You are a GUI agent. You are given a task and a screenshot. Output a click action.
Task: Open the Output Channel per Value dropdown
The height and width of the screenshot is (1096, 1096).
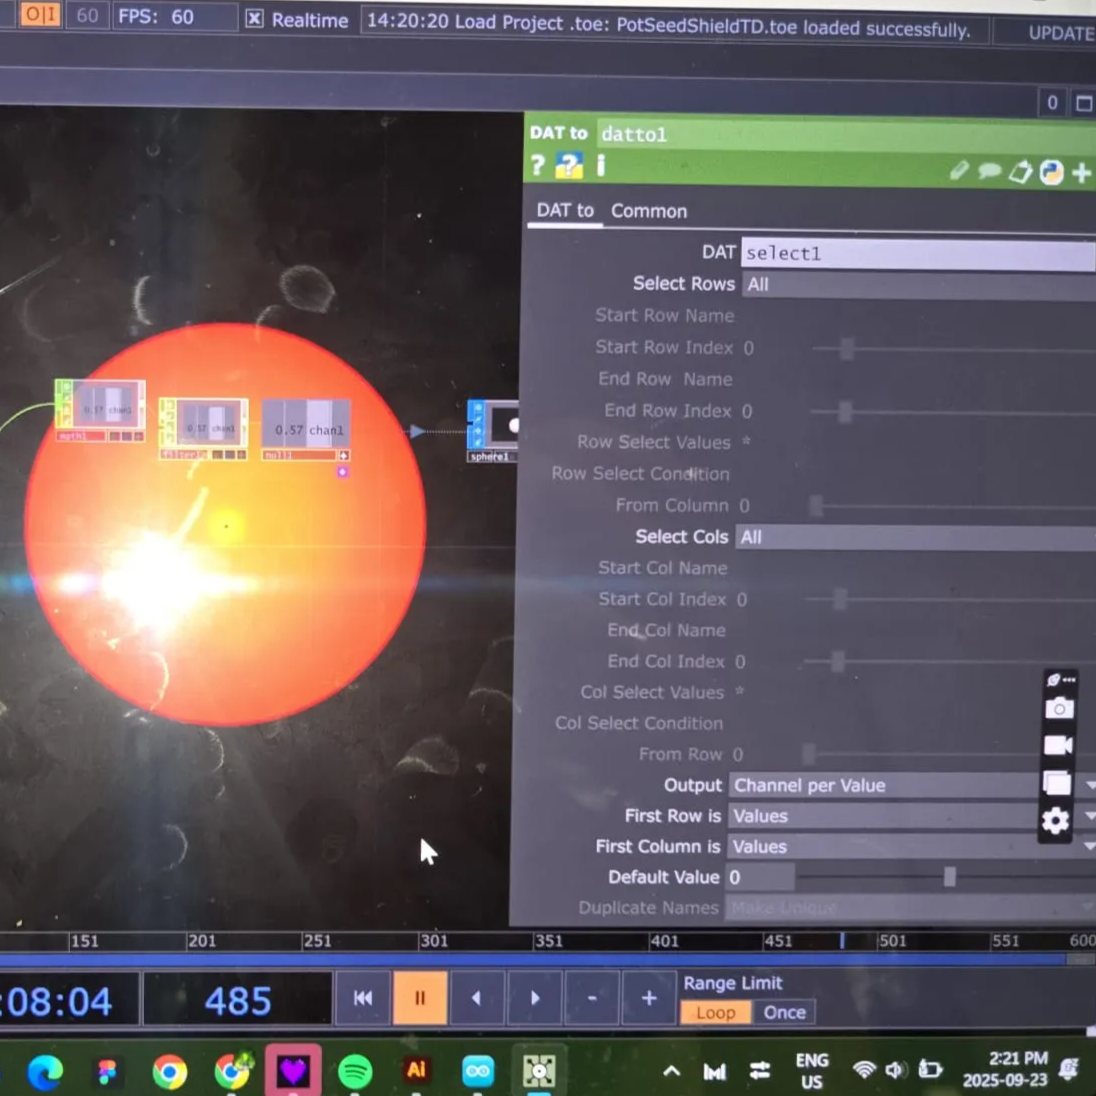coord(880,785)
